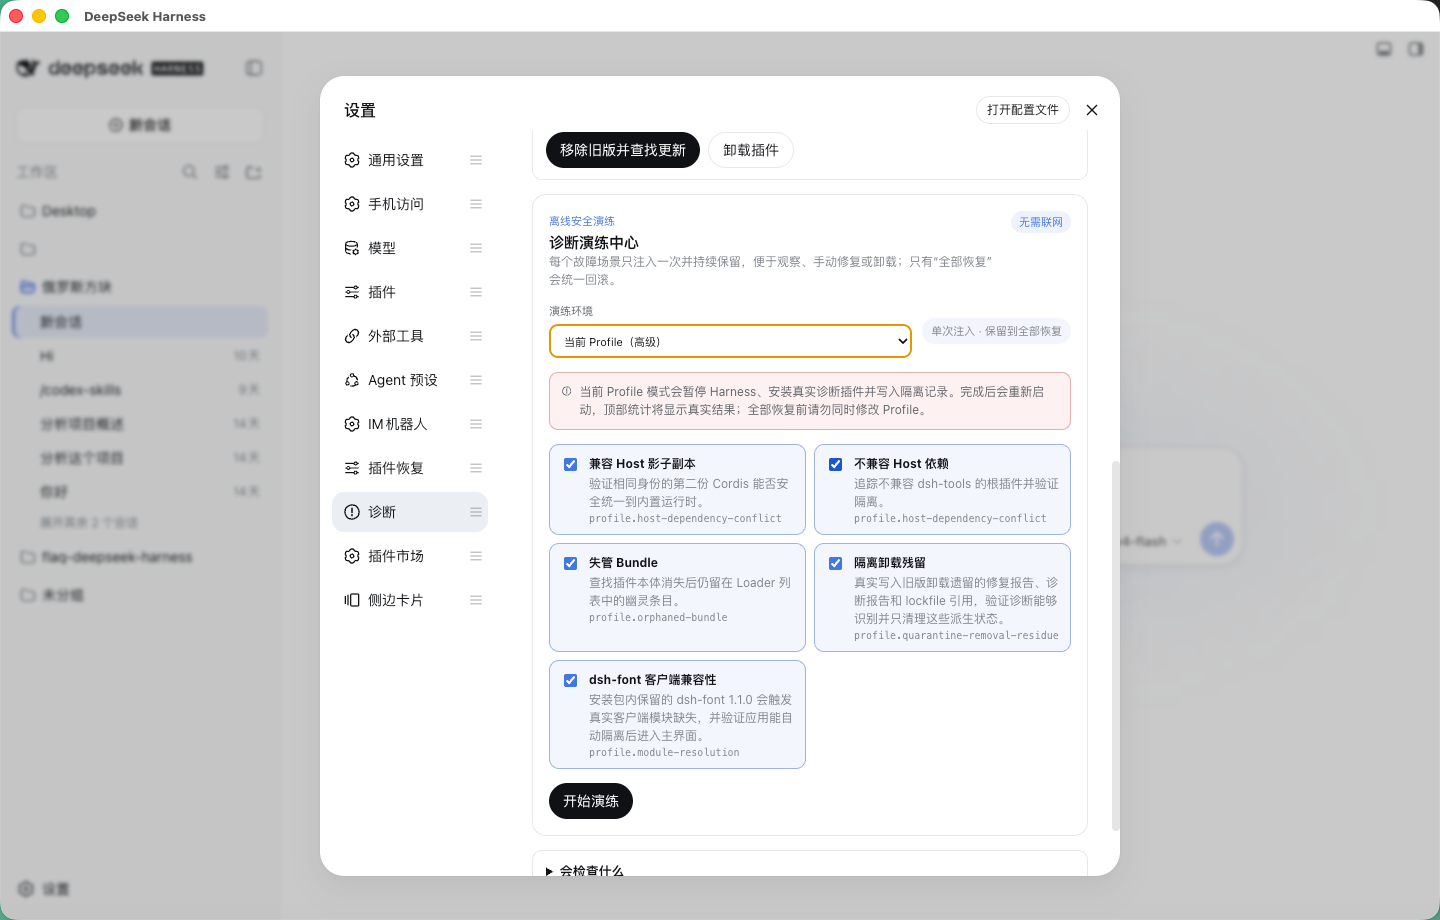
Task: Click the Agent 预设 recycle icon
Action: pyautogui.click(x=352, y=380)
